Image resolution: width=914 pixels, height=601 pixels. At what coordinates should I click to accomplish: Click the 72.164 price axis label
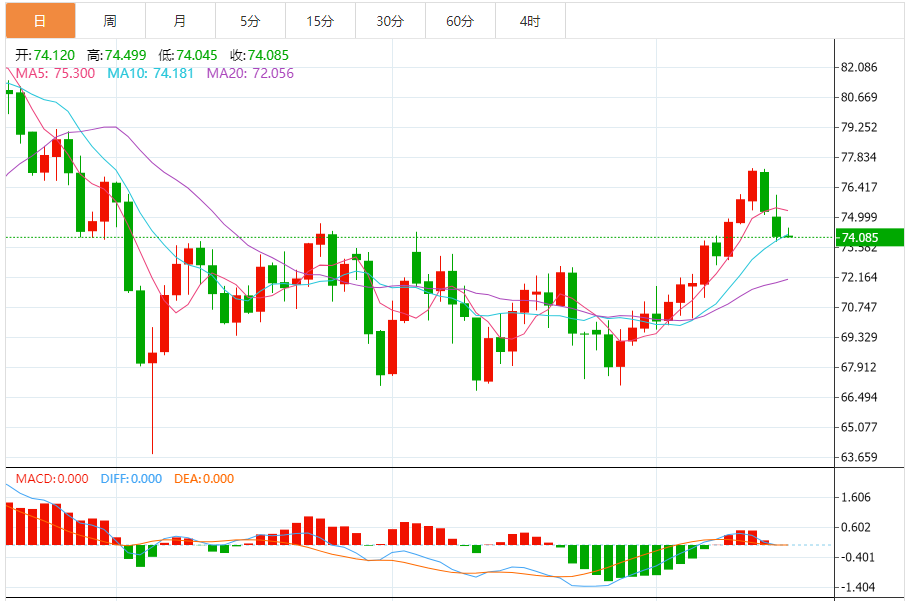[x=859, y=277]
